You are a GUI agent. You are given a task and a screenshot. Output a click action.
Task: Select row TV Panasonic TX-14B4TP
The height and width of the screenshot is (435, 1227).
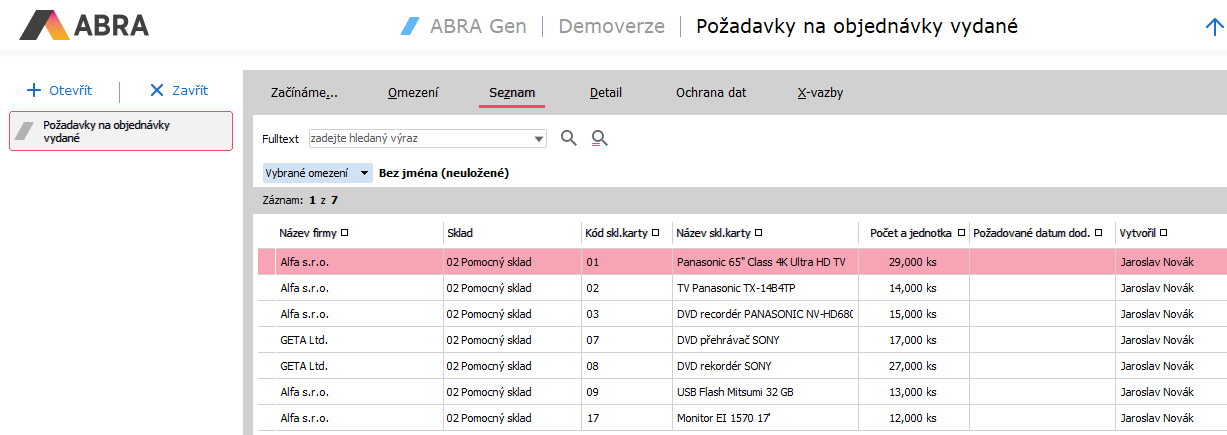pyautogui.click(x=741, y=288)
